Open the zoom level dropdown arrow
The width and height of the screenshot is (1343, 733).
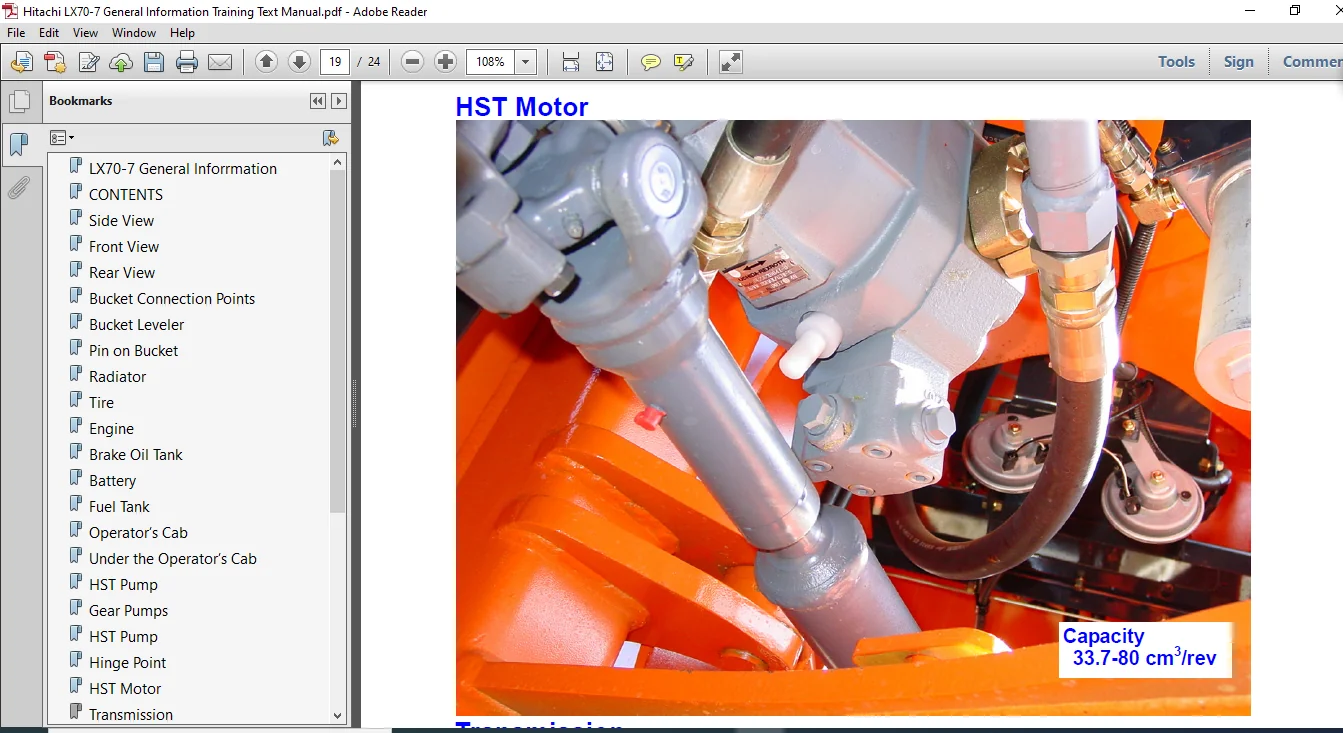(x=526, y=62)
